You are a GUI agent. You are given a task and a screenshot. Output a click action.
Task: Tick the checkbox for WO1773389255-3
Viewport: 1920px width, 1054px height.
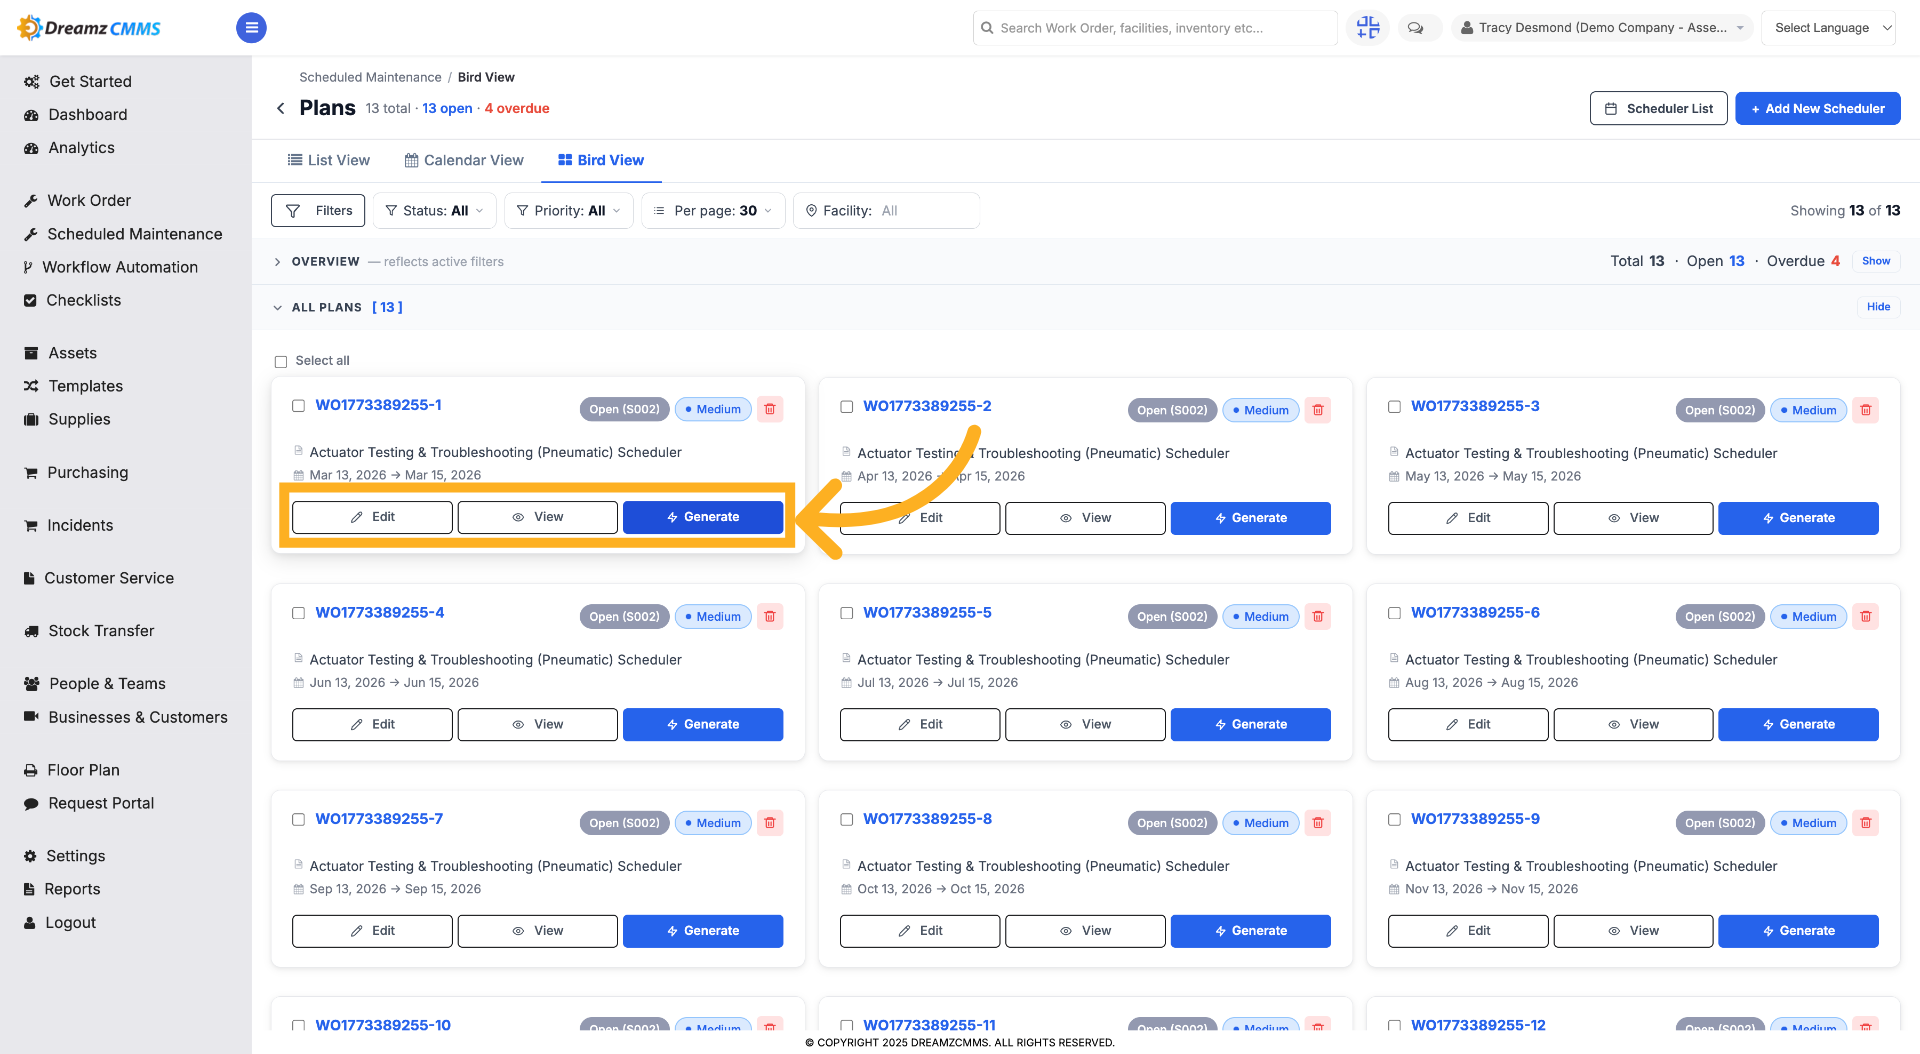point(1394,406)
